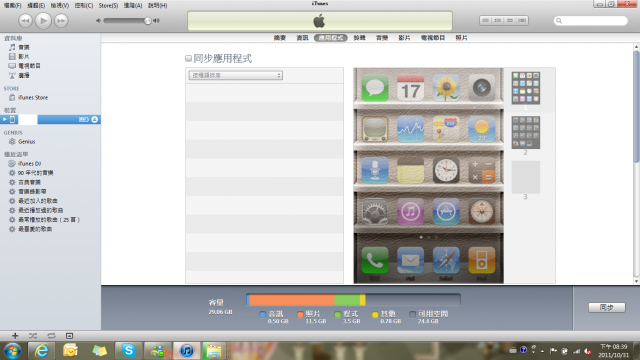640x360 pixels.
Task: Open the Store(S) menu
Action: (108, 5)
